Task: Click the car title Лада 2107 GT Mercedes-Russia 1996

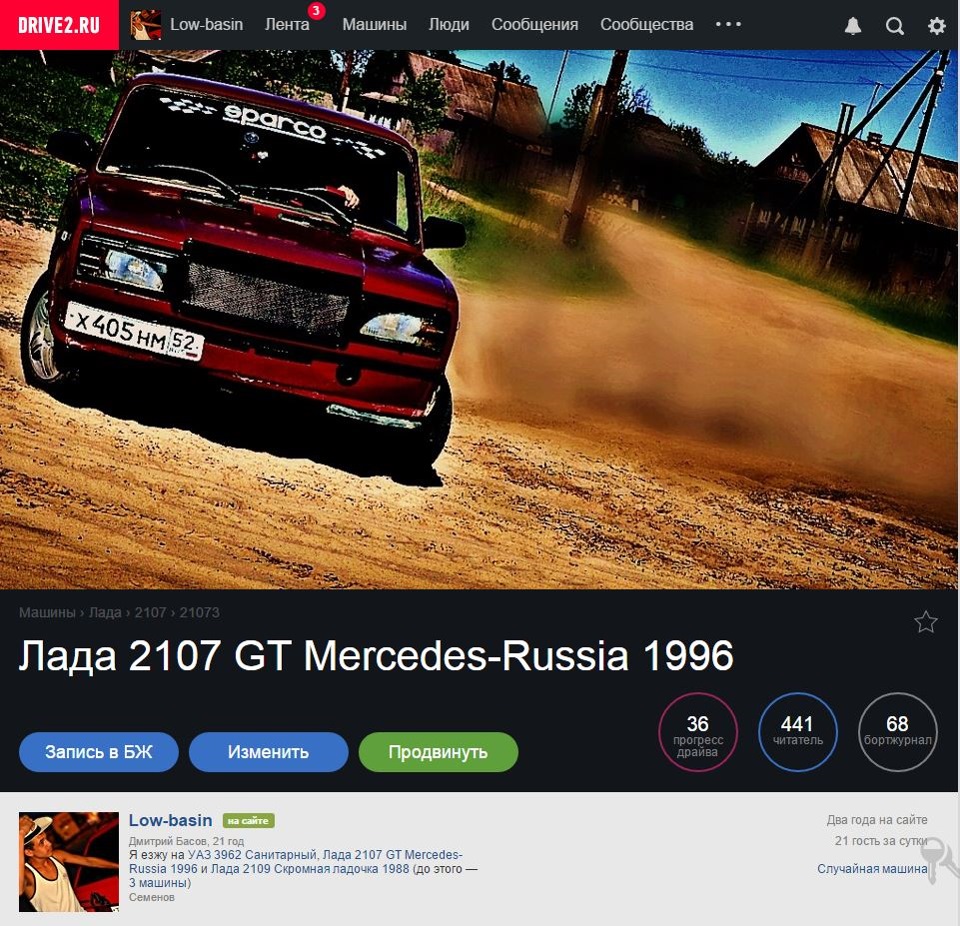Action: coord(376,655)
